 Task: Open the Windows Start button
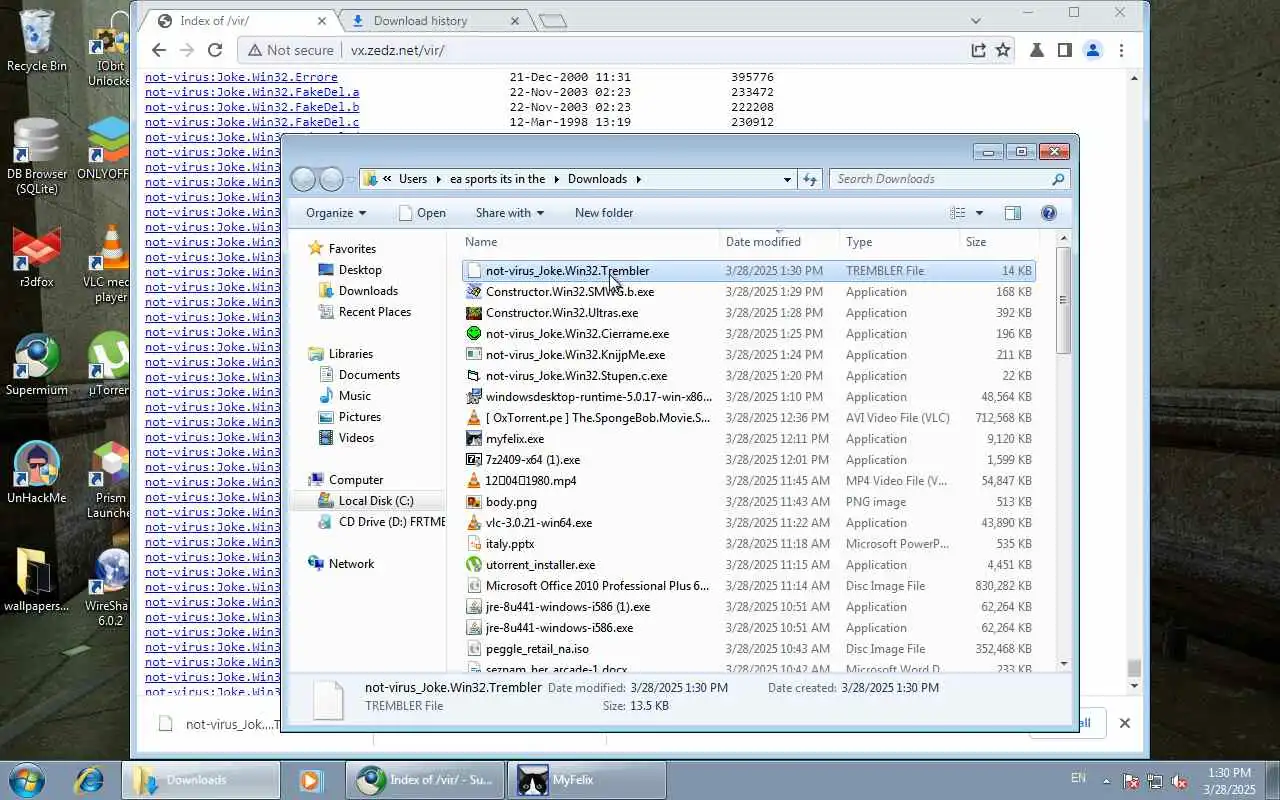[27, 780]
